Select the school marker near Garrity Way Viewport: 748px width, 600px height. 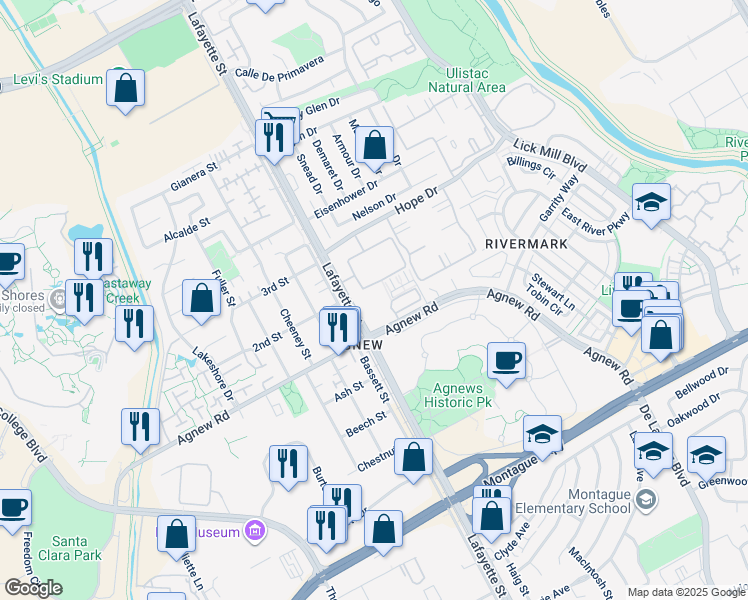[651, 203]
